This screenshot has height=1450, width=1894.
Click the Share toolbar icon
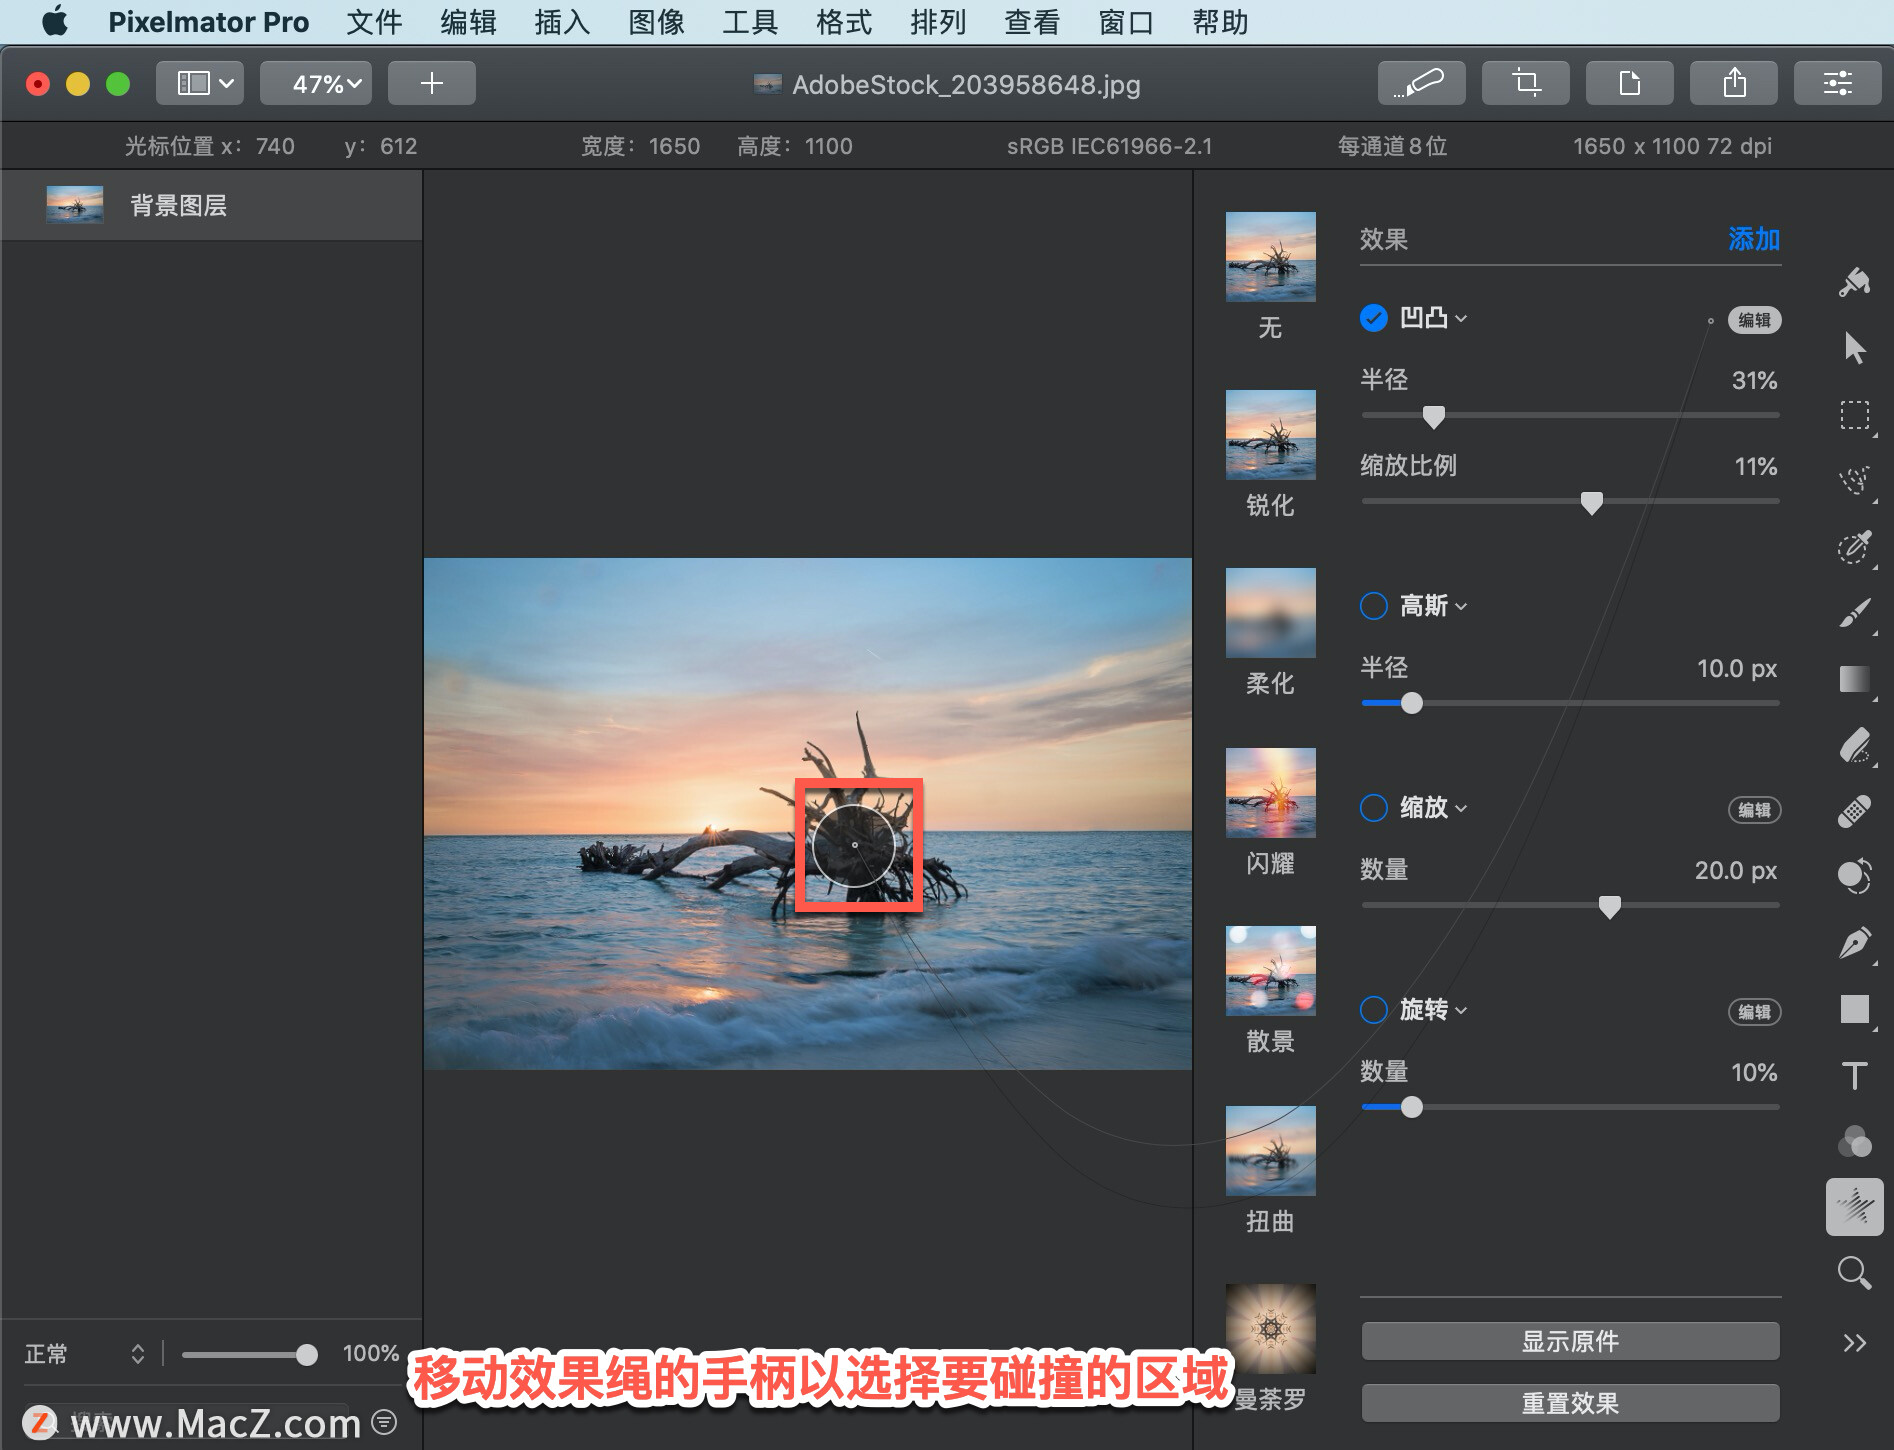coord(1733,83)
